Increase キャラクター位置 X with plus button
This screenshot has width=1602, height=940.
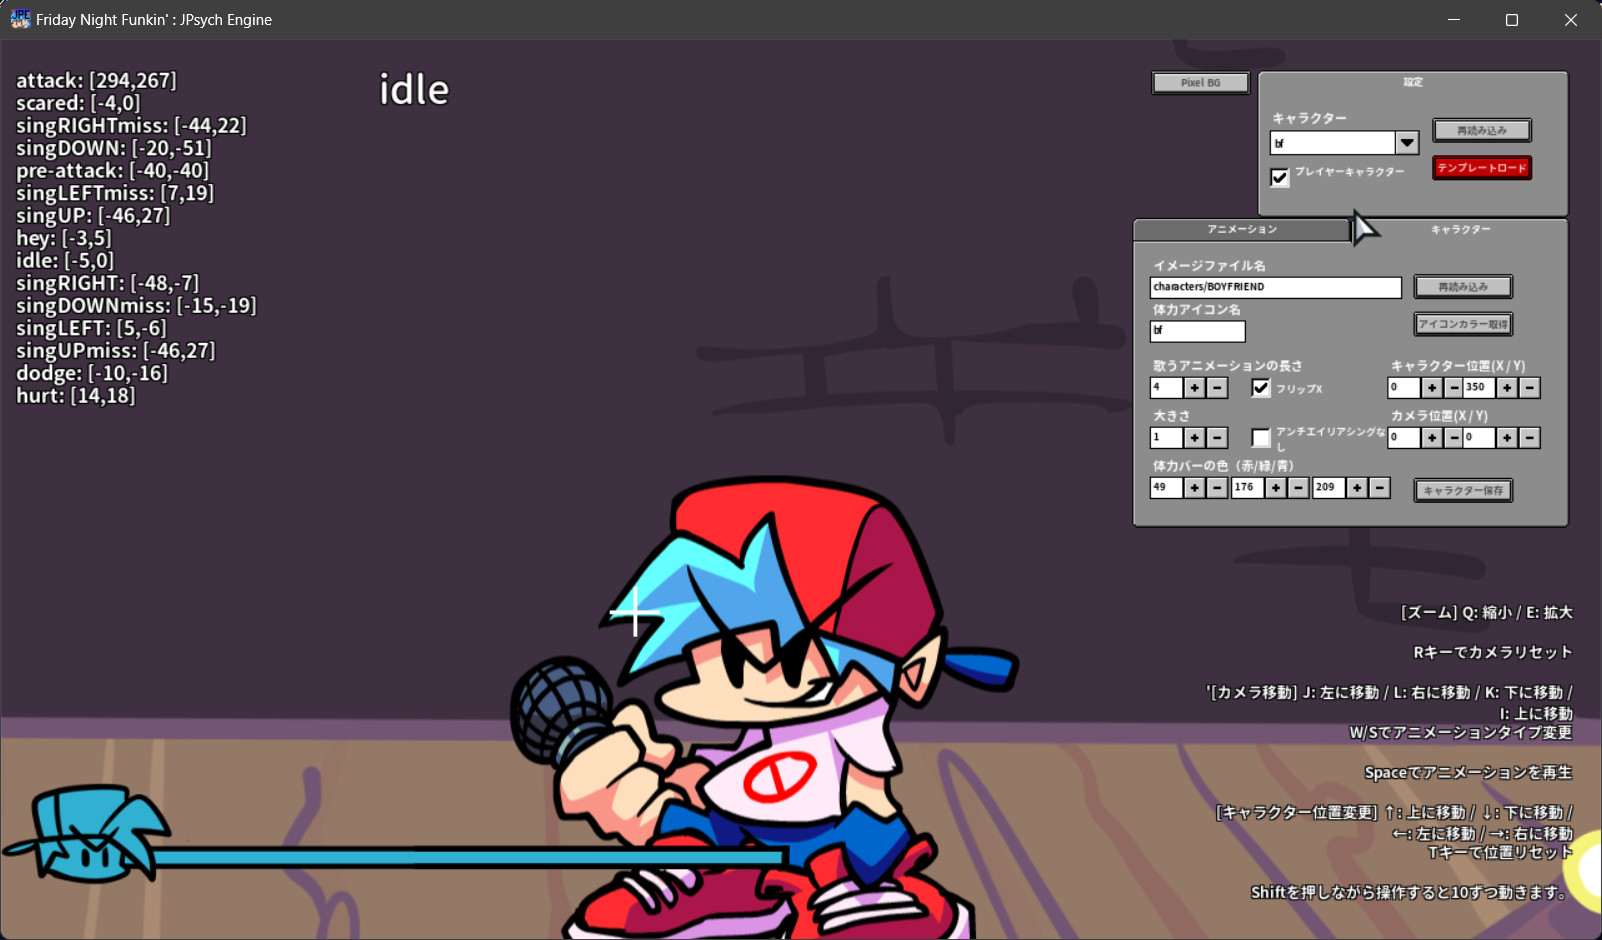1432,387
